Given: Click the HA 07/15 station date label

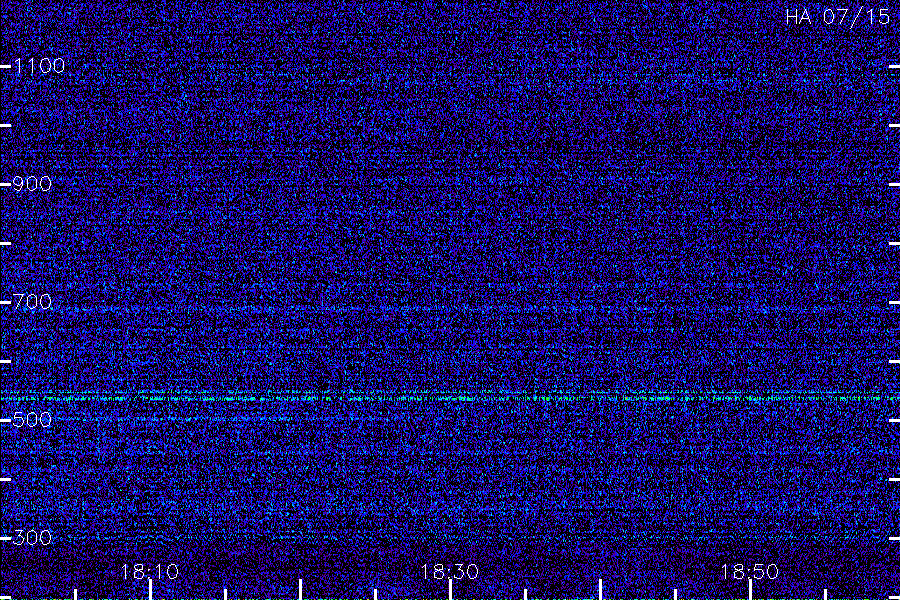Looking at the screenshot, I should click(838, 17).
